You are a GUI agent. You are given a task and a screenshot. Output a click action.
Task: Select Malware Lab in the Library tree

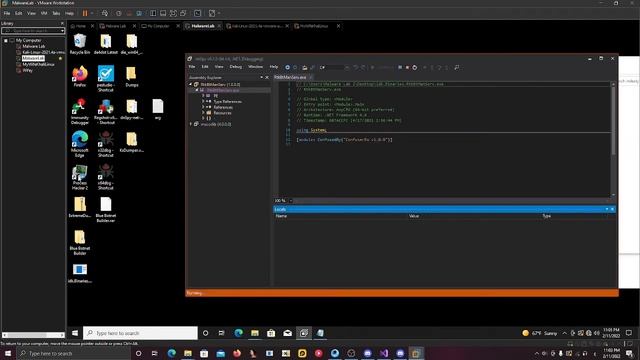(33, 47)
